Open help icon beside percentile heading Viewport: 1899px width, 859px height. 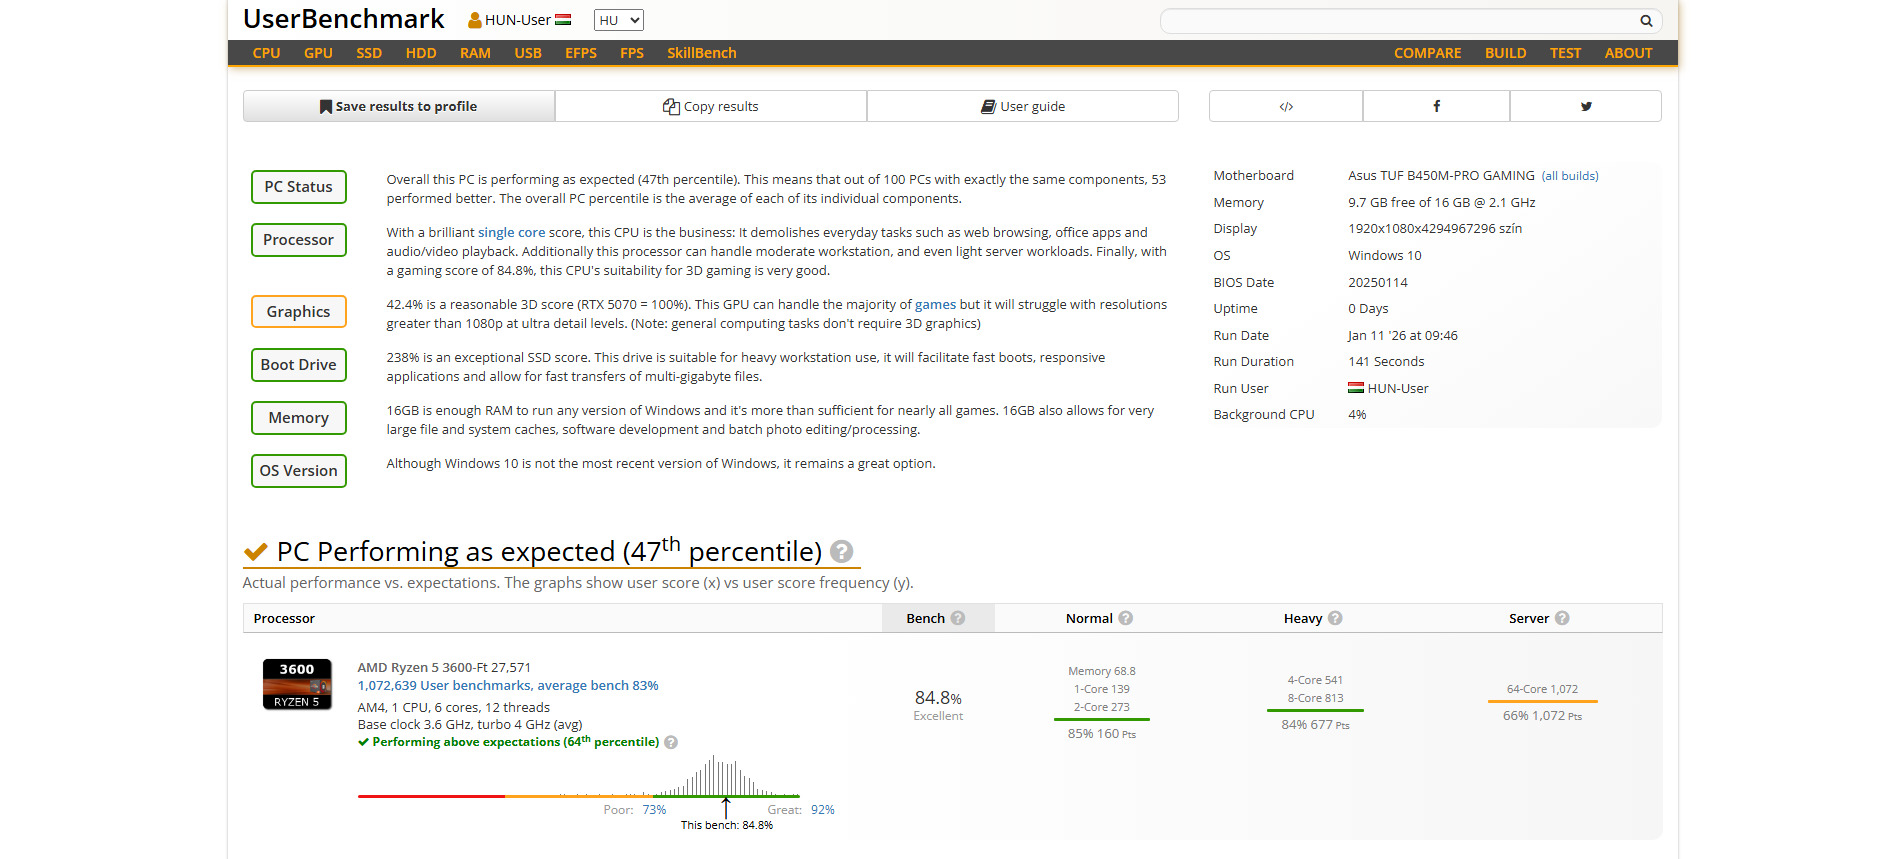click(x=842, y=552)
